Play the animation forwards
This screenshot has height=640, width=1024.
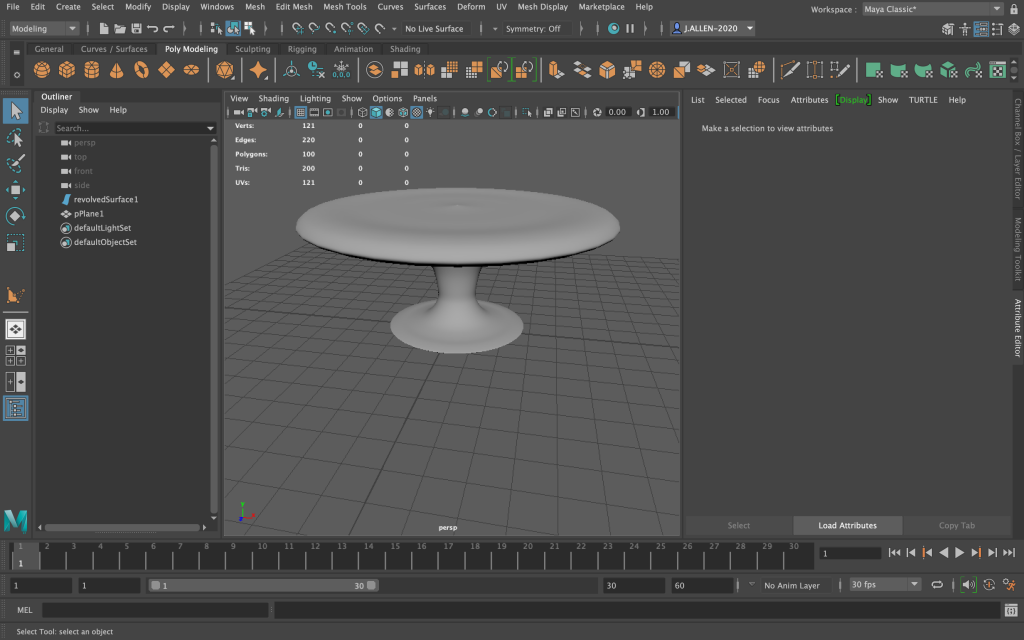tap(959, 553)
